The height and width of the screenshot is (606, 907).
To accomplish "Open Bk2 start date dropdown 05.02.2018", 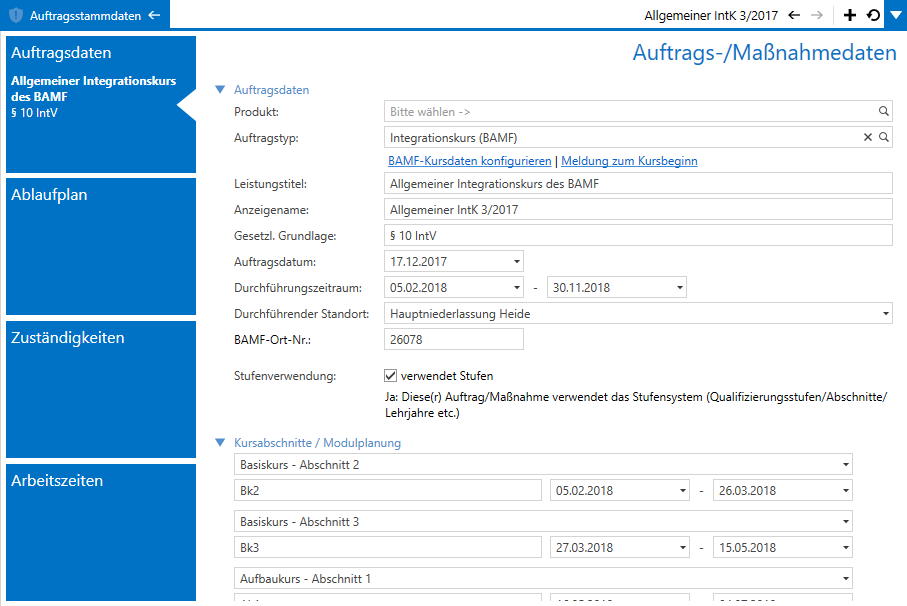I will (683, 490).
